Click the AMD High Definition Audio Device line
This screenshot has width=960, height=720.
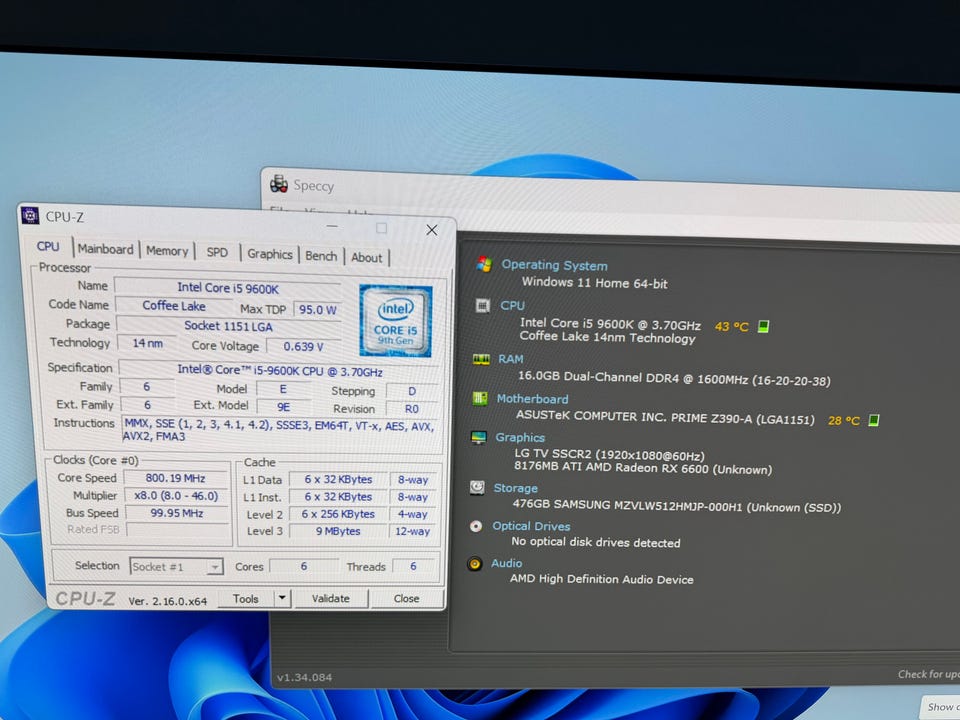602,579
